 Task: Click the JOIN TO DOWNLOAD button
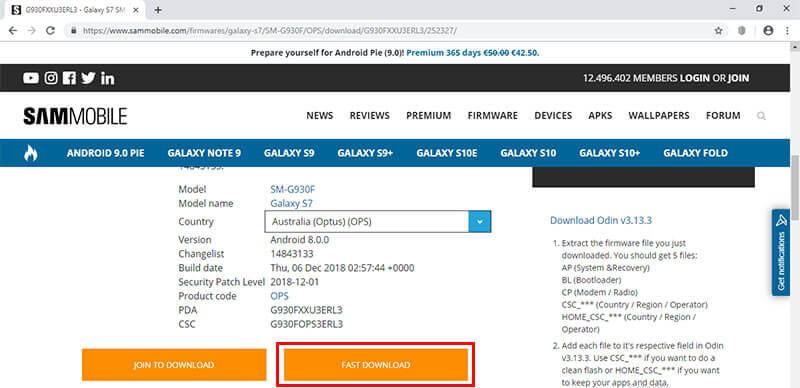pyautogui.click(x=174, y=365)
